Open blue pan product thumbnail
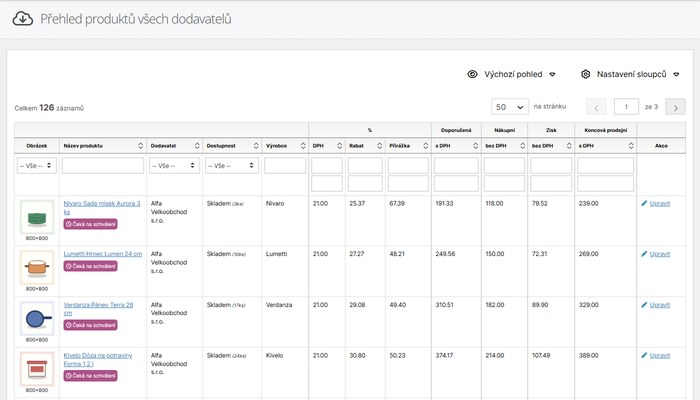The width and height of the screenshot is (700, 400). (37, 318)
